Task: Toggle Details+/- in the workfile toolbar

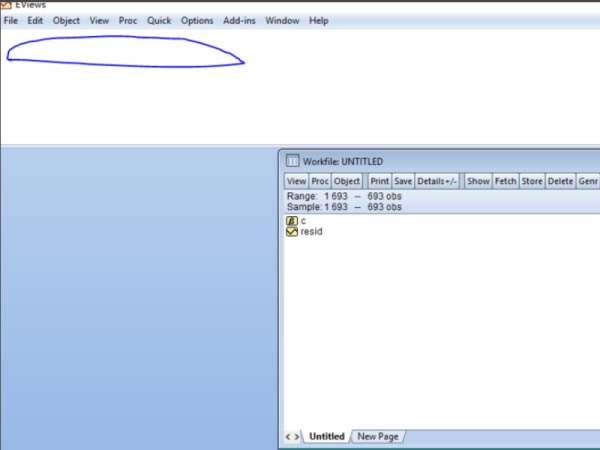Action: 437,181
